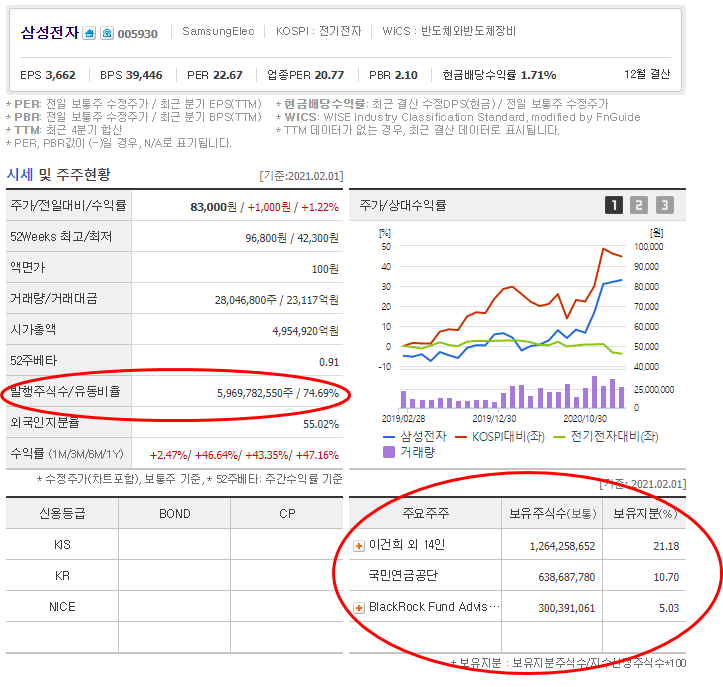Select the SamsungElec English name
Viewport: 723px width, 687px height.
[218, 31]
